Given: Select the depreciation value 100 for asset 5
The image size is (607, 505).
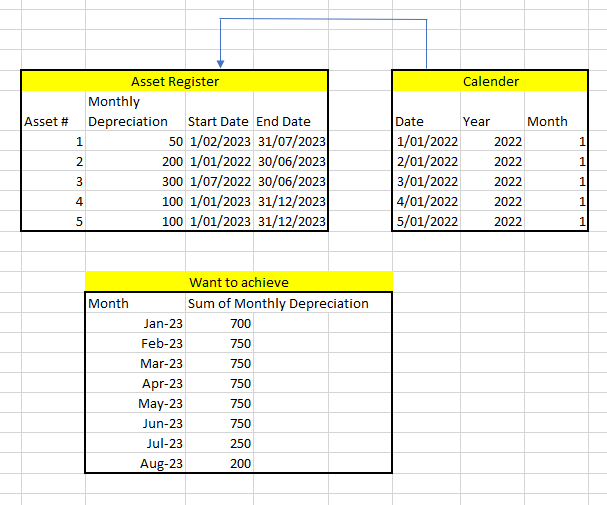Looking at the screenshot, I should pos(135,221).
